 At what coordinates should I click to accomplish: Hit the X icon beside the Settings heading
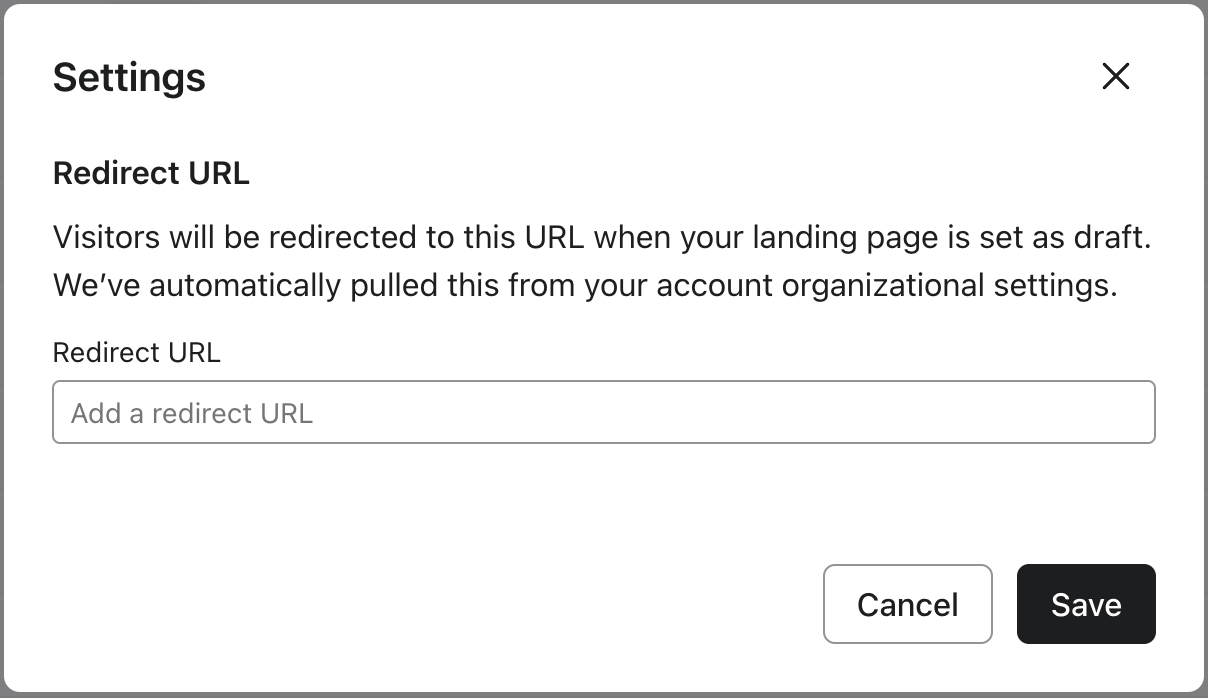point(1115,76)
